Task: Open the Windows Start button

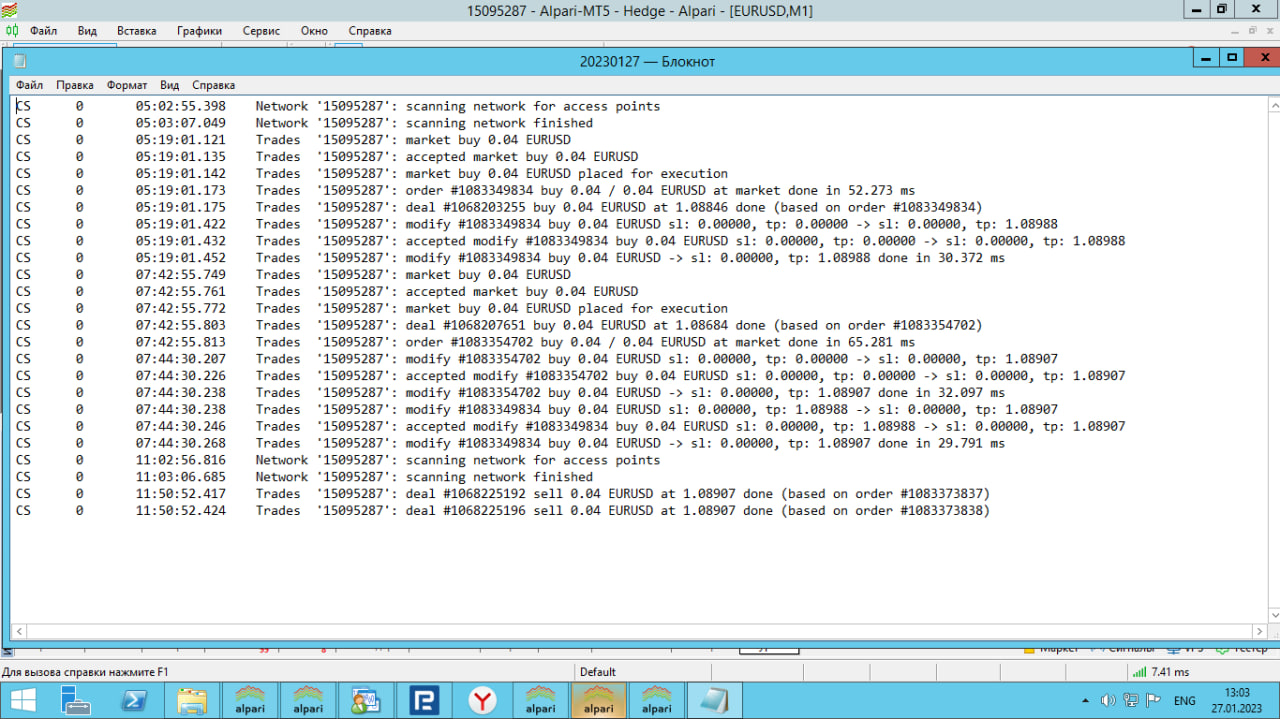Action: point(23,701)
